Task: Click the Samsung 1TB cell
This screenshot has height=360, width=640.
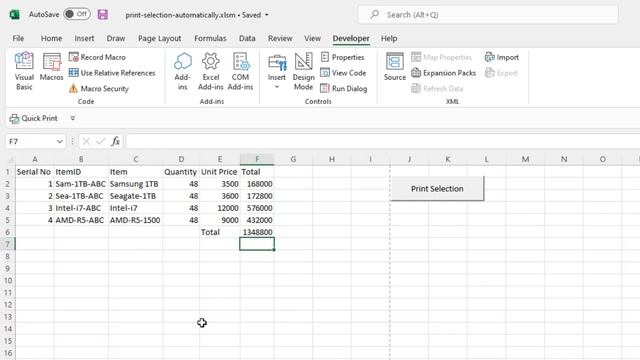Action: click(x=136, y=184)
